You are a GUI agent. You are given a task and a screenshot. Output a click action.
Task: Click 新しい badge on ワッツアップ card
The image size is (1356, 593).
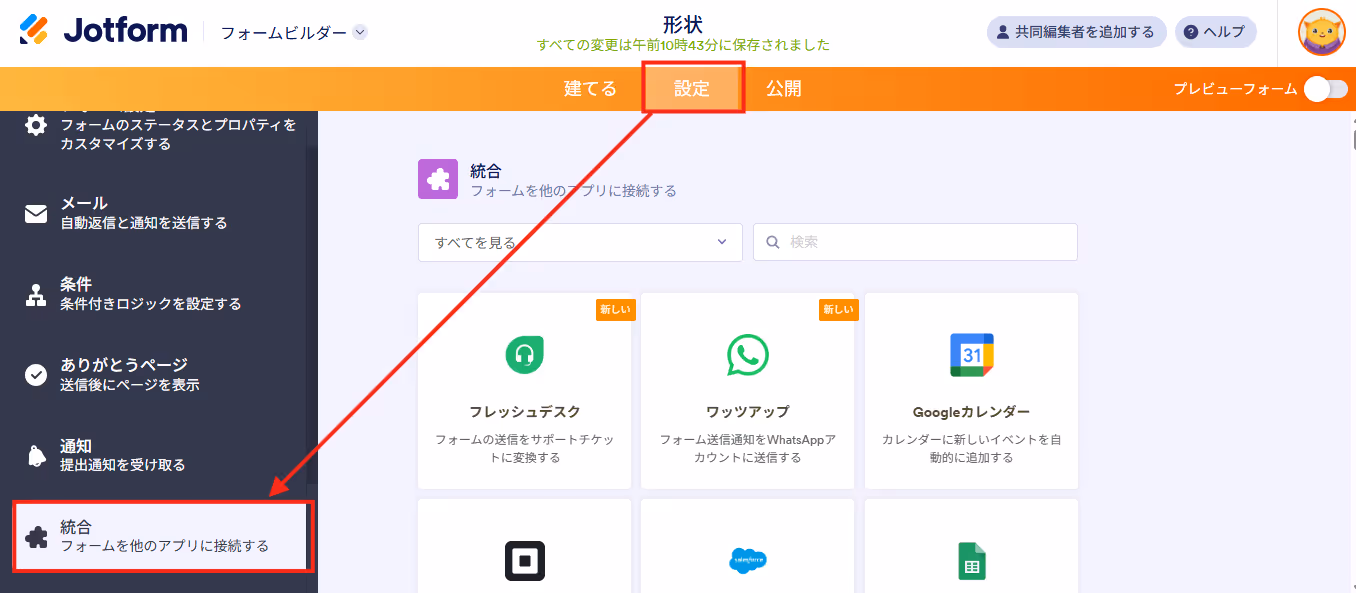(x=838, y=310)
